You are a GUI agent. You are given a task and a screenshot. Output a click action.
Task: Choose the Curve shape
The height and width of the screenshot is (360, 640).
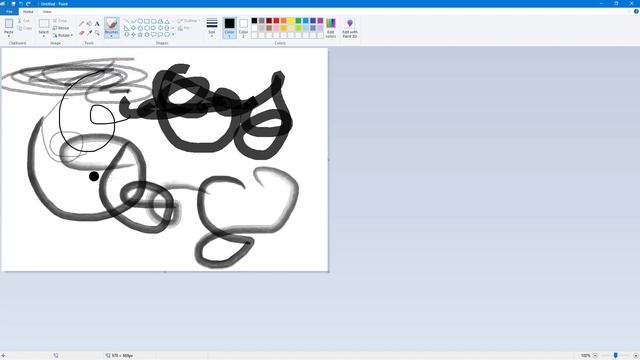(x=133, y=21)
